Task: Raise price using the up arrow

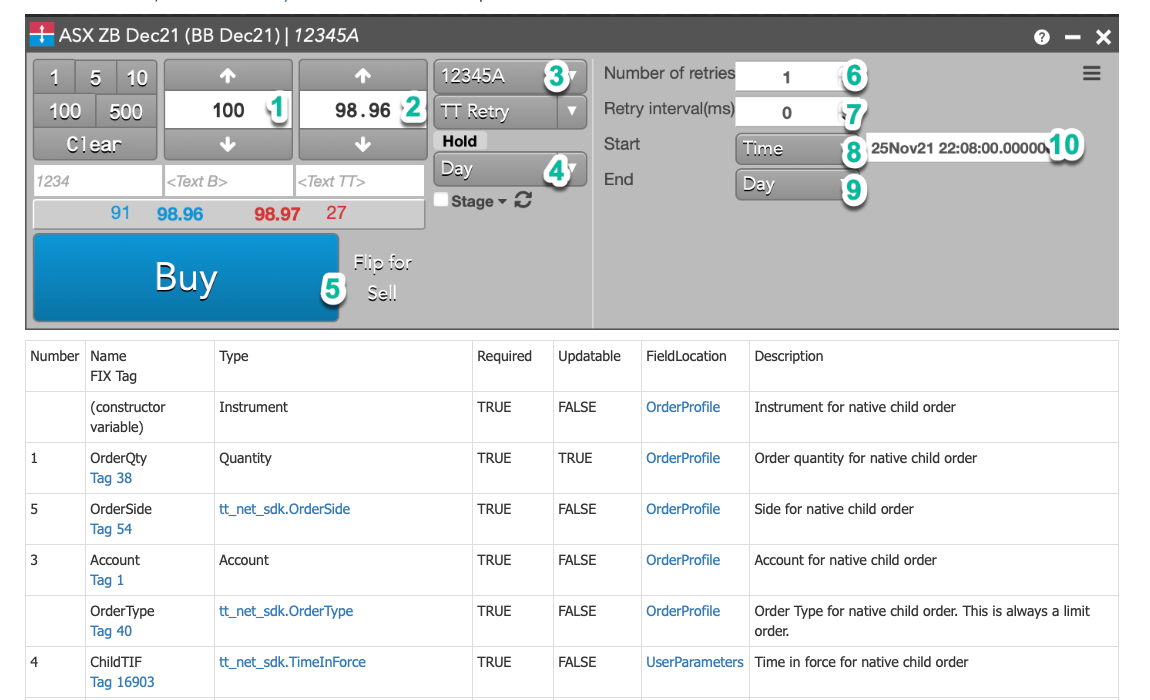Action: [x=363, y=76]
